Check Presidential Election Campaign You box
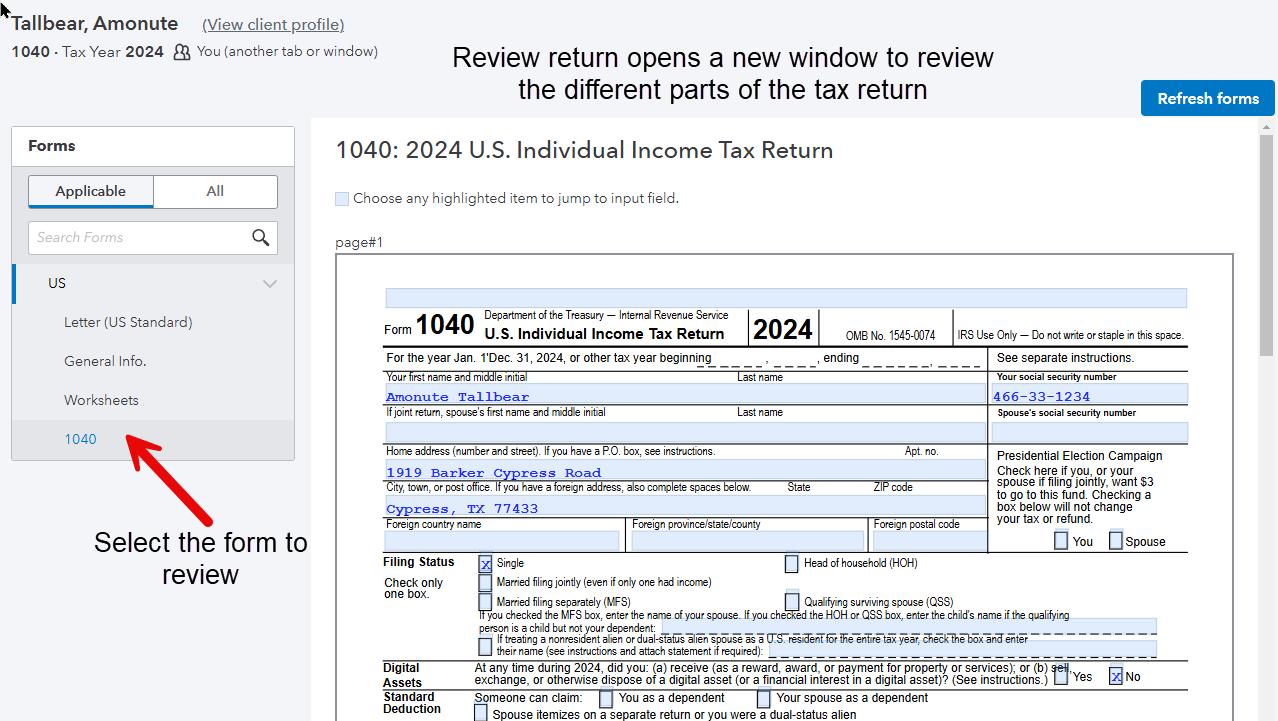This screenshot has height=721, width=1278. (x=1061, y=541)
